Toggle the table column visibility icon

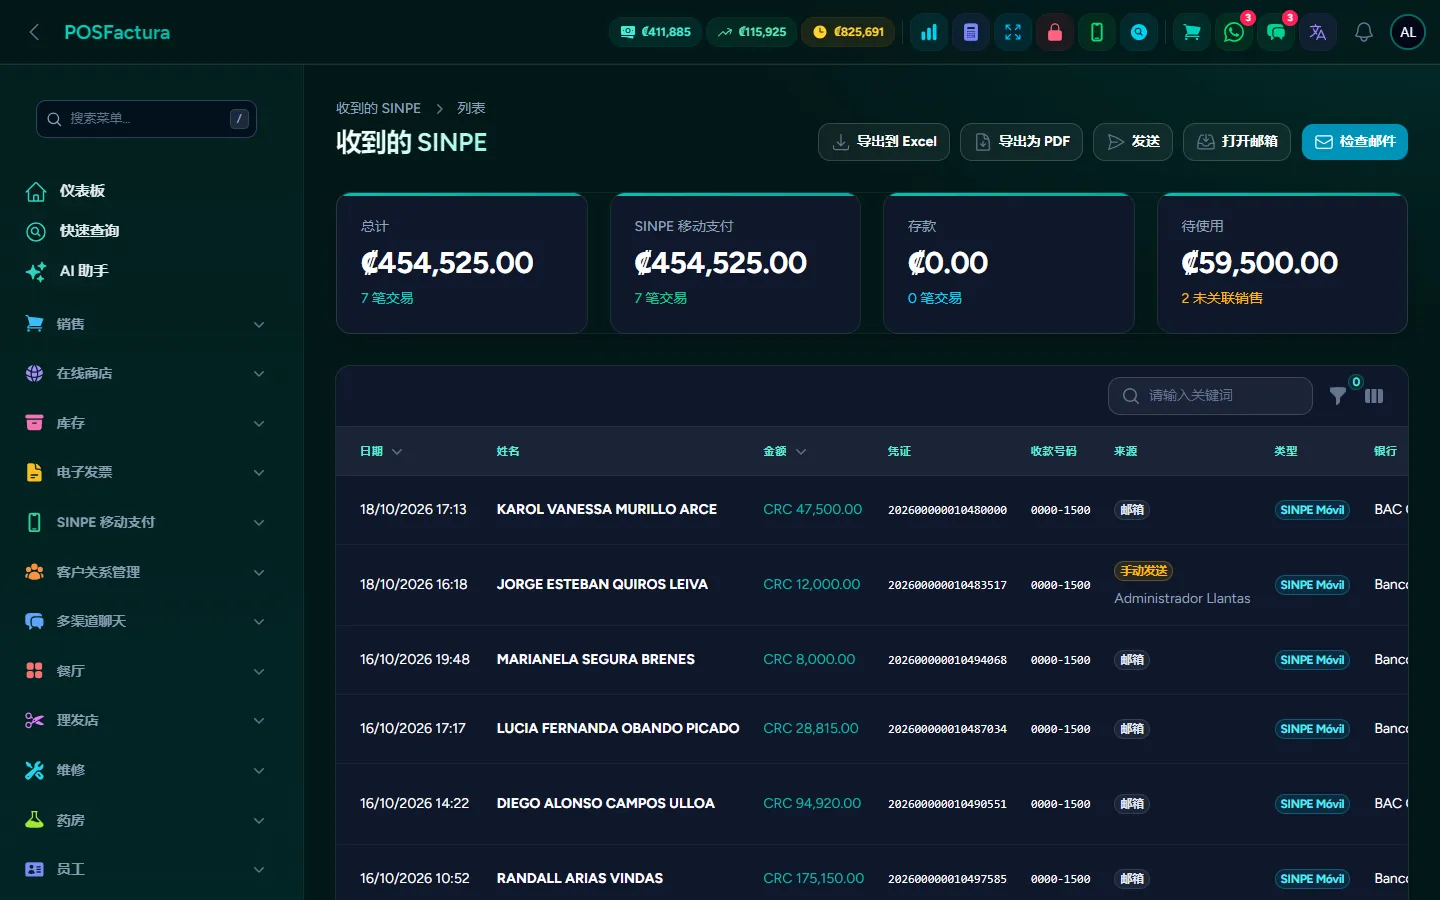coord(1374,396)
